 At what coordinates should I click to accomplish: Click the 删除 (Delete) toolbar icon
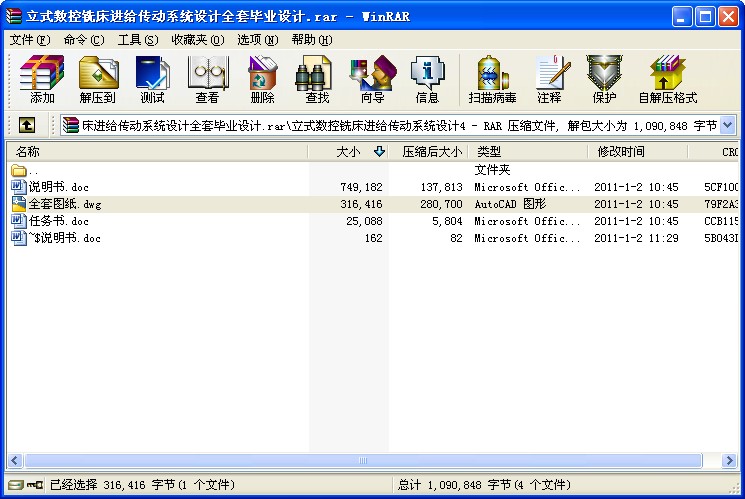262,80
